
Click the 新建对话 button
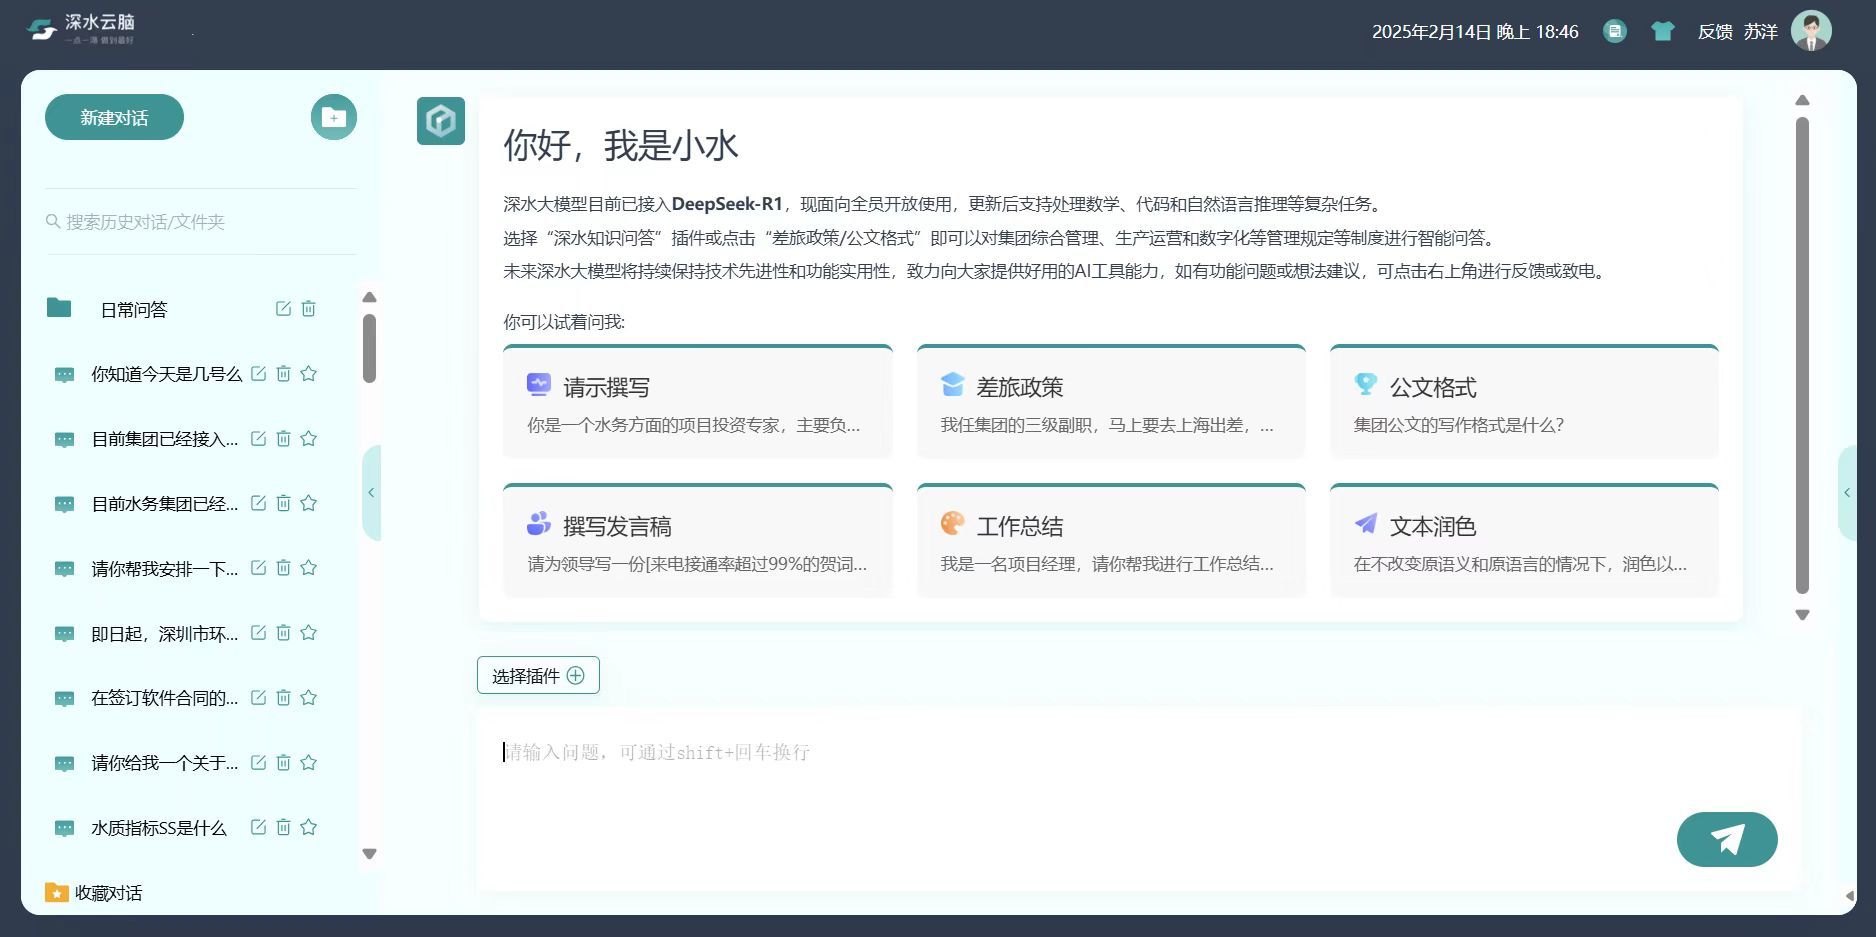coord(113,117)
